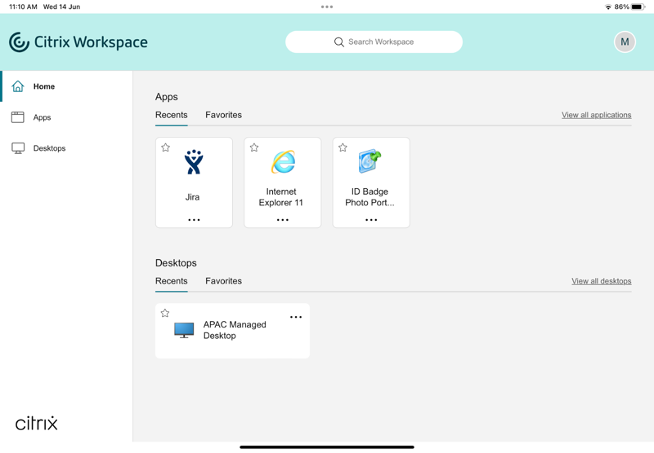Open the Jira app icon

(x=194, y=162)
